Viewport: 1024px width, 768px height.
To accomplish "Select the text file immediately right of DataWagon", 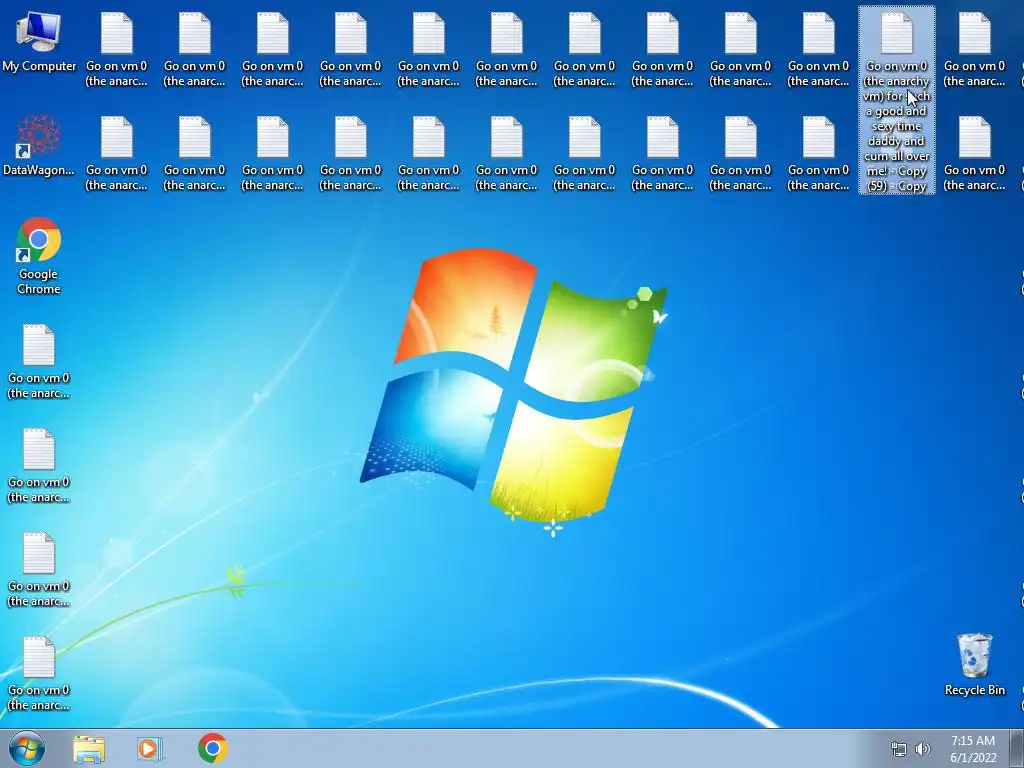I will [x=117, y=153].
